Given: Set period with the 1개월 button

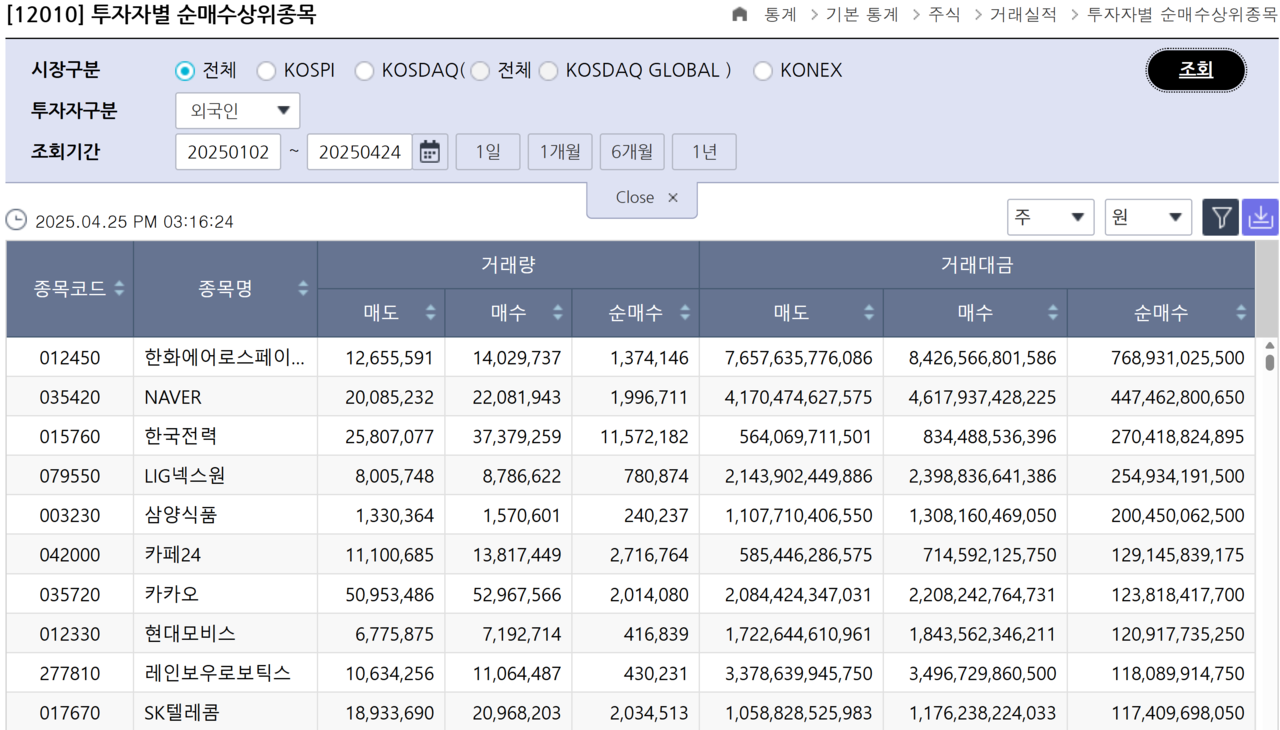Looking at the screenshot, I should 560,152.
